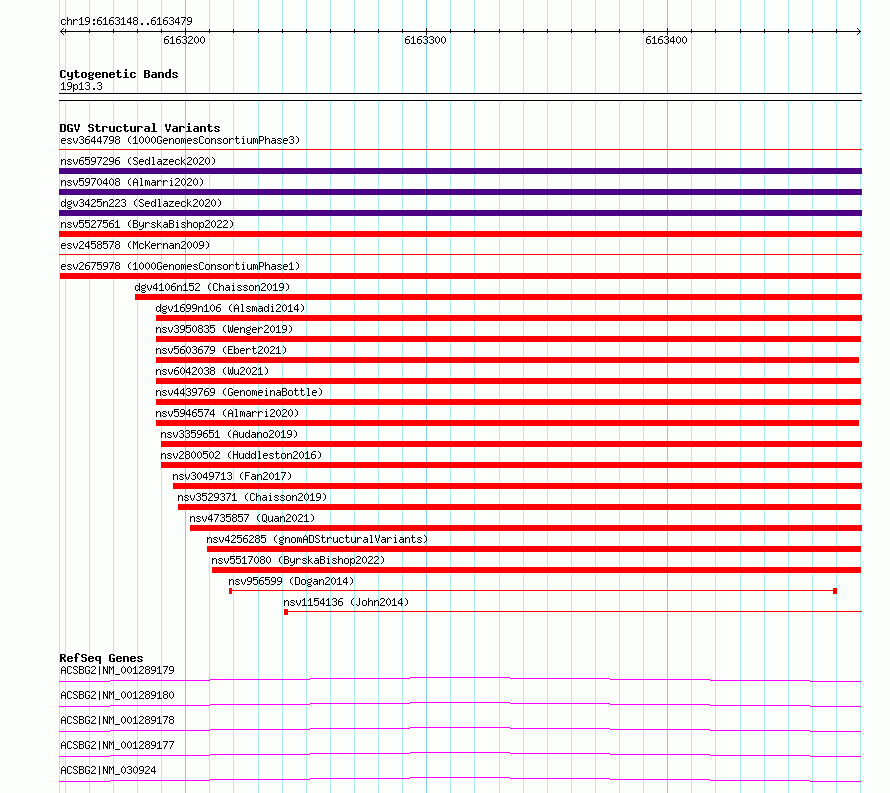890x793 pixels.
Task: Select variant nsv5527561 (ByrskaBishop2022) label
Action: [147, 224]
